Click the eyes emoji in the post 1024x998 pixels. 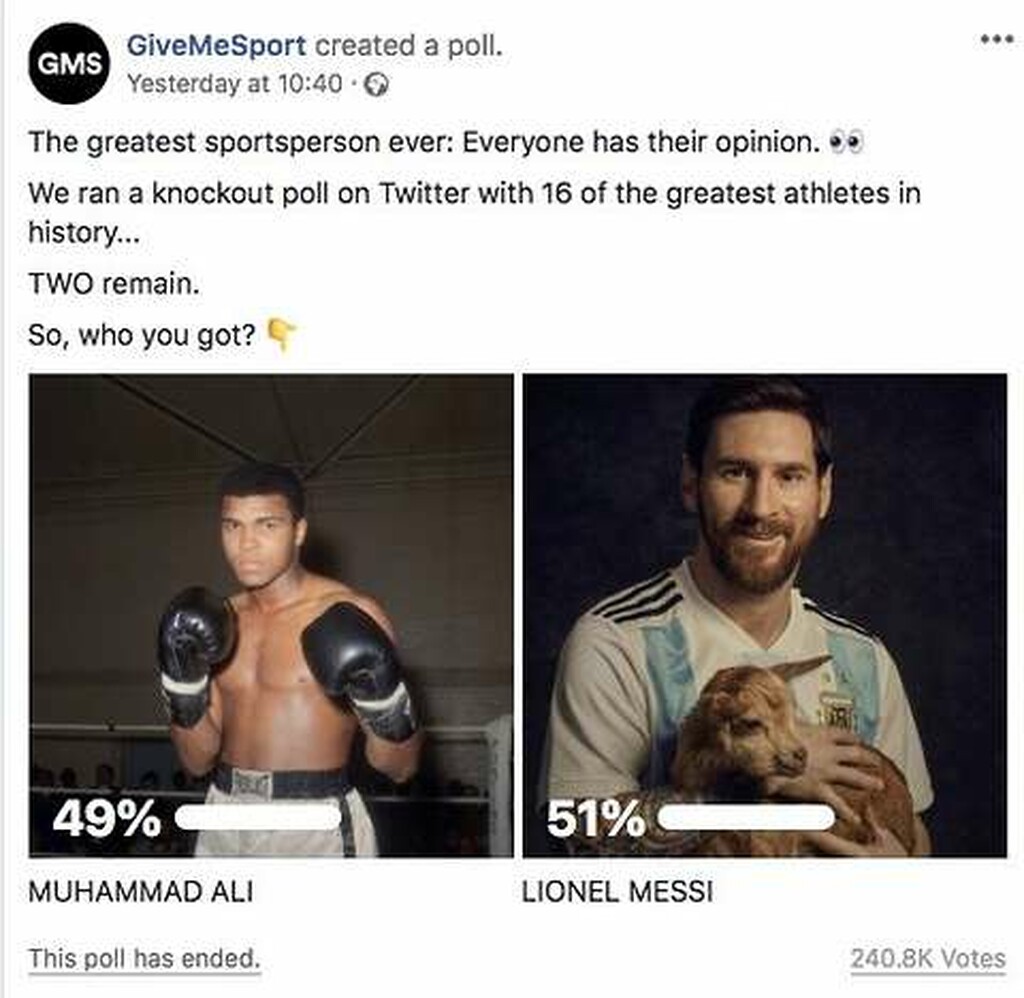(x=846, y=142)
